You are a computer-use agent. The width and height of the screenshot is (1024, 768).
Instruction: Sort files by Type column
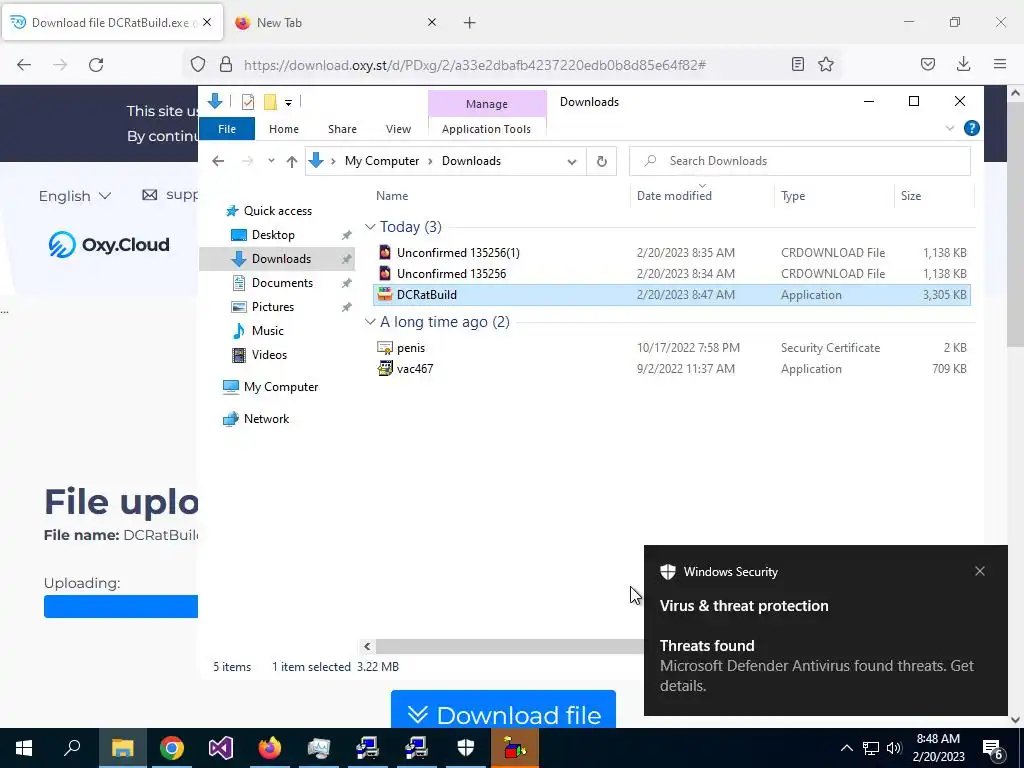[x=793, y=196]
